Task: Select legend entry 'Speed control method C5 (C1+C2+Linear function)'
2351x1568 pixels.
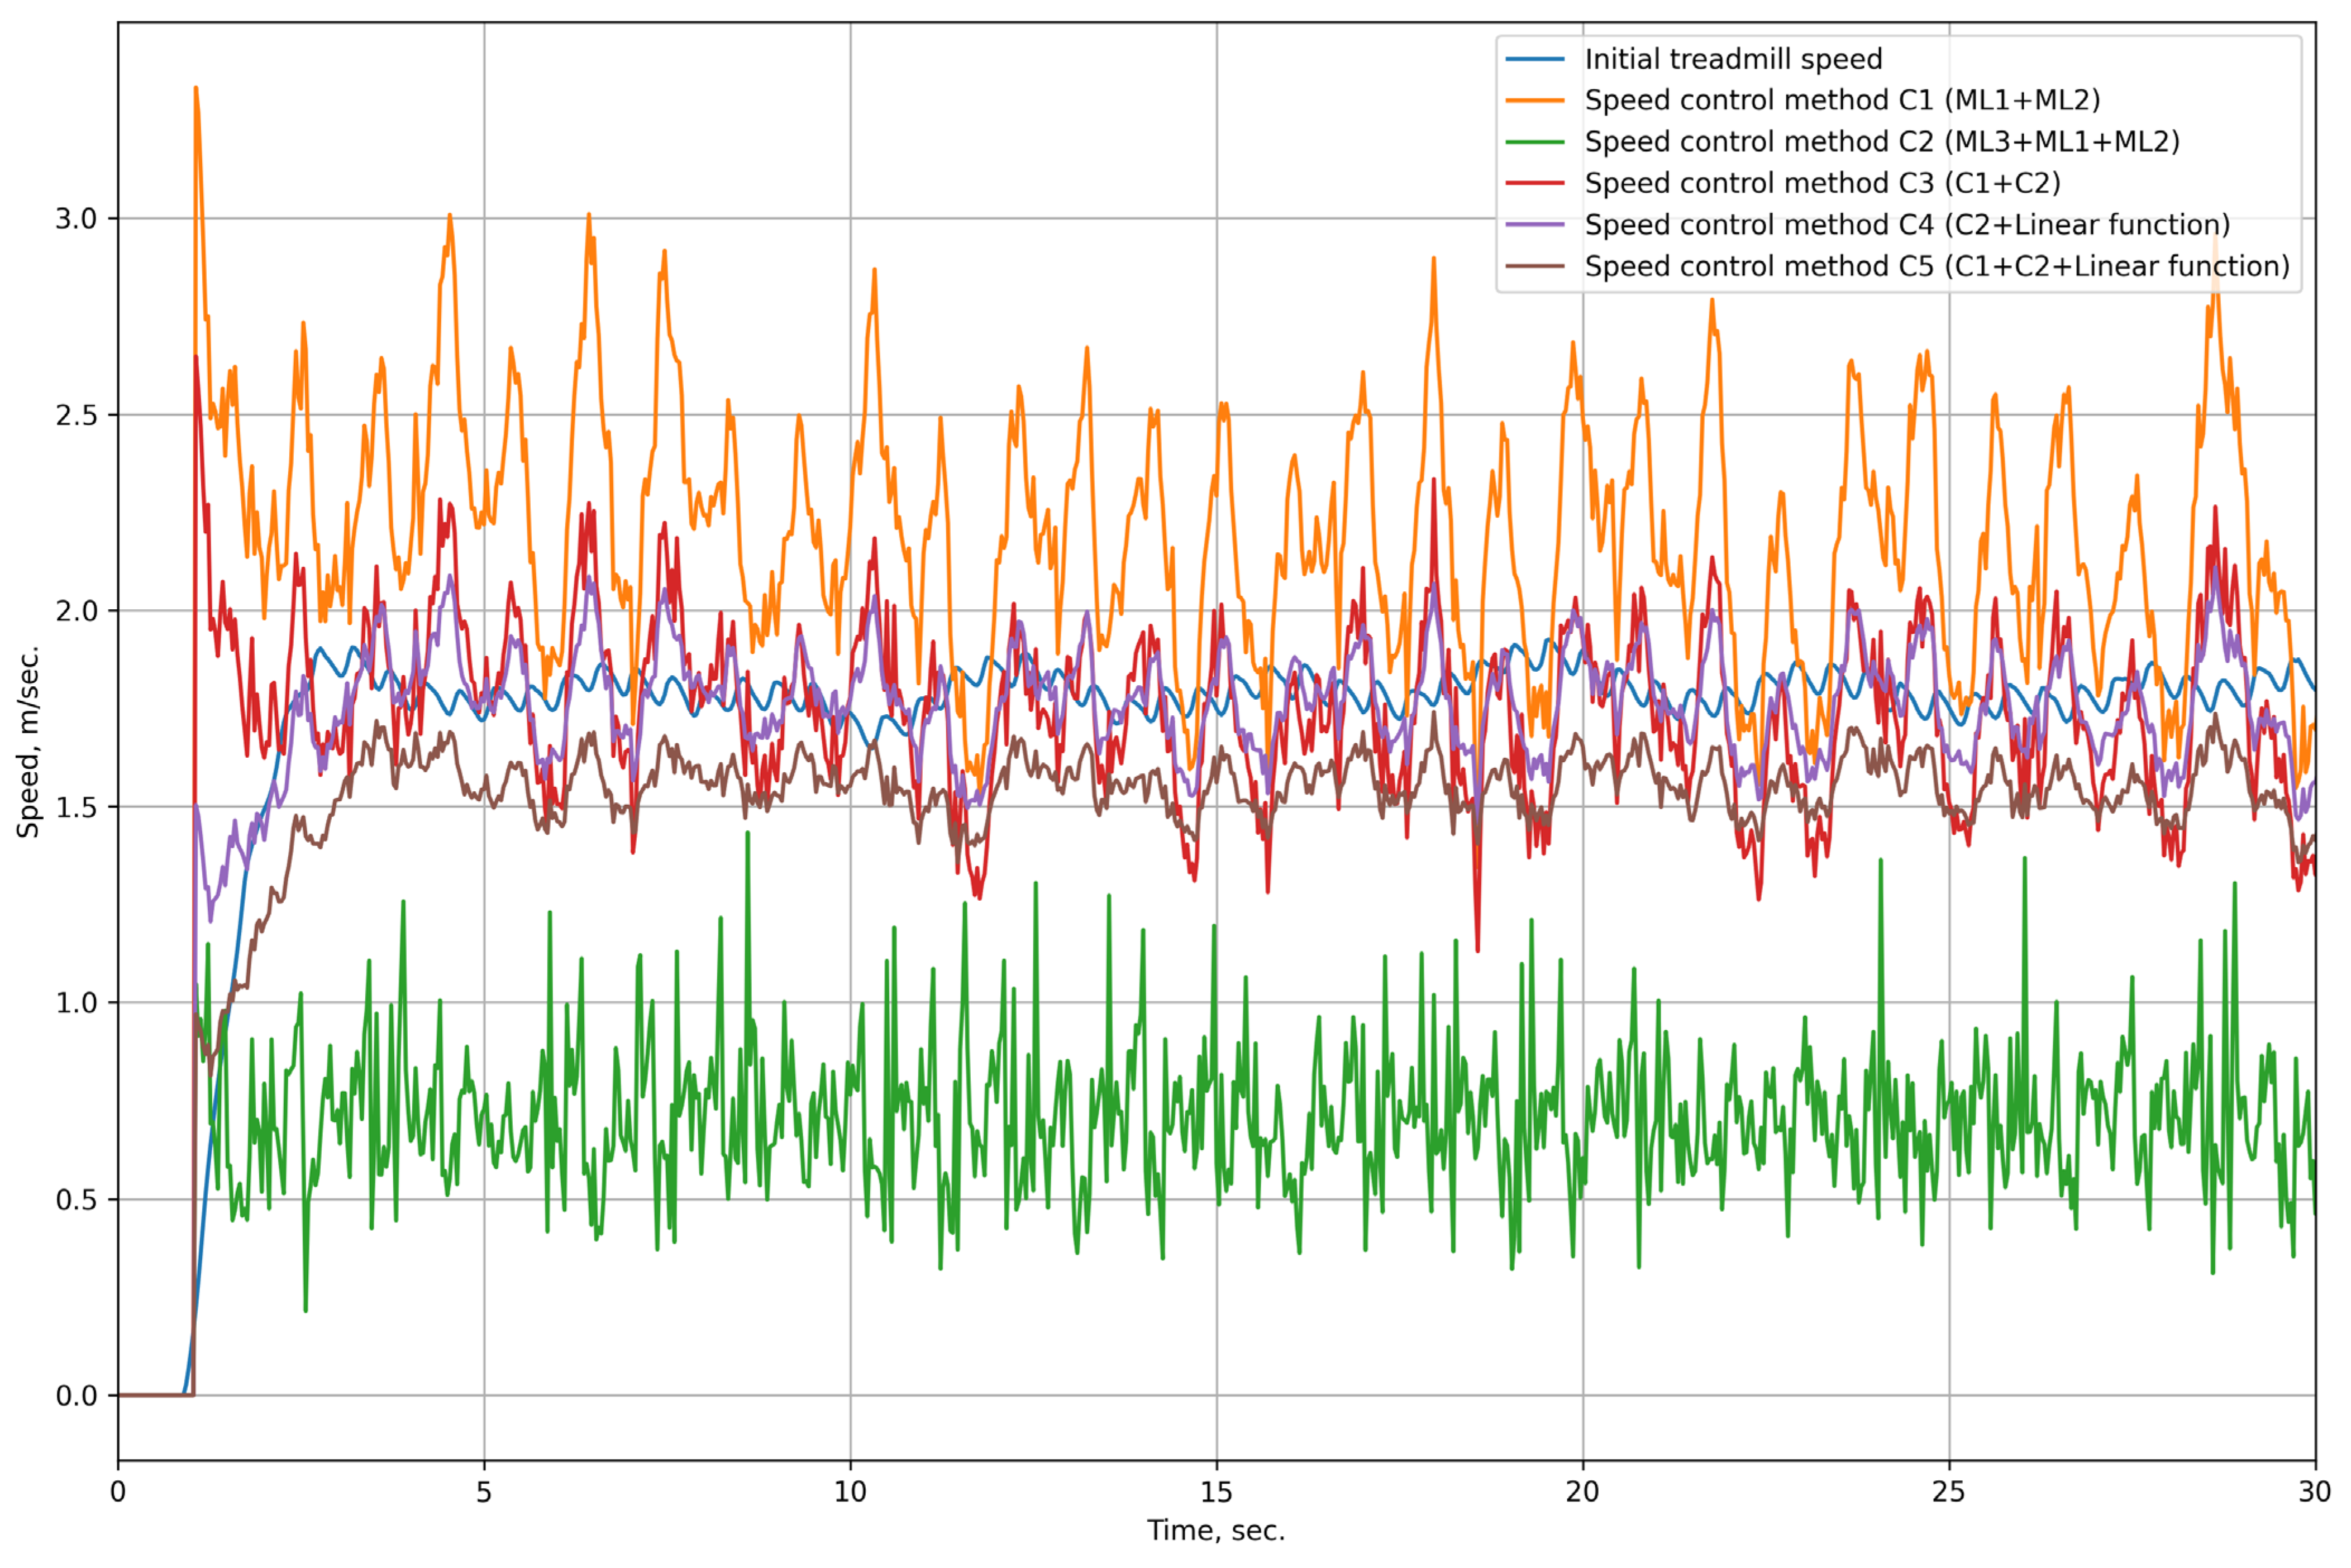Action: 1937,267
